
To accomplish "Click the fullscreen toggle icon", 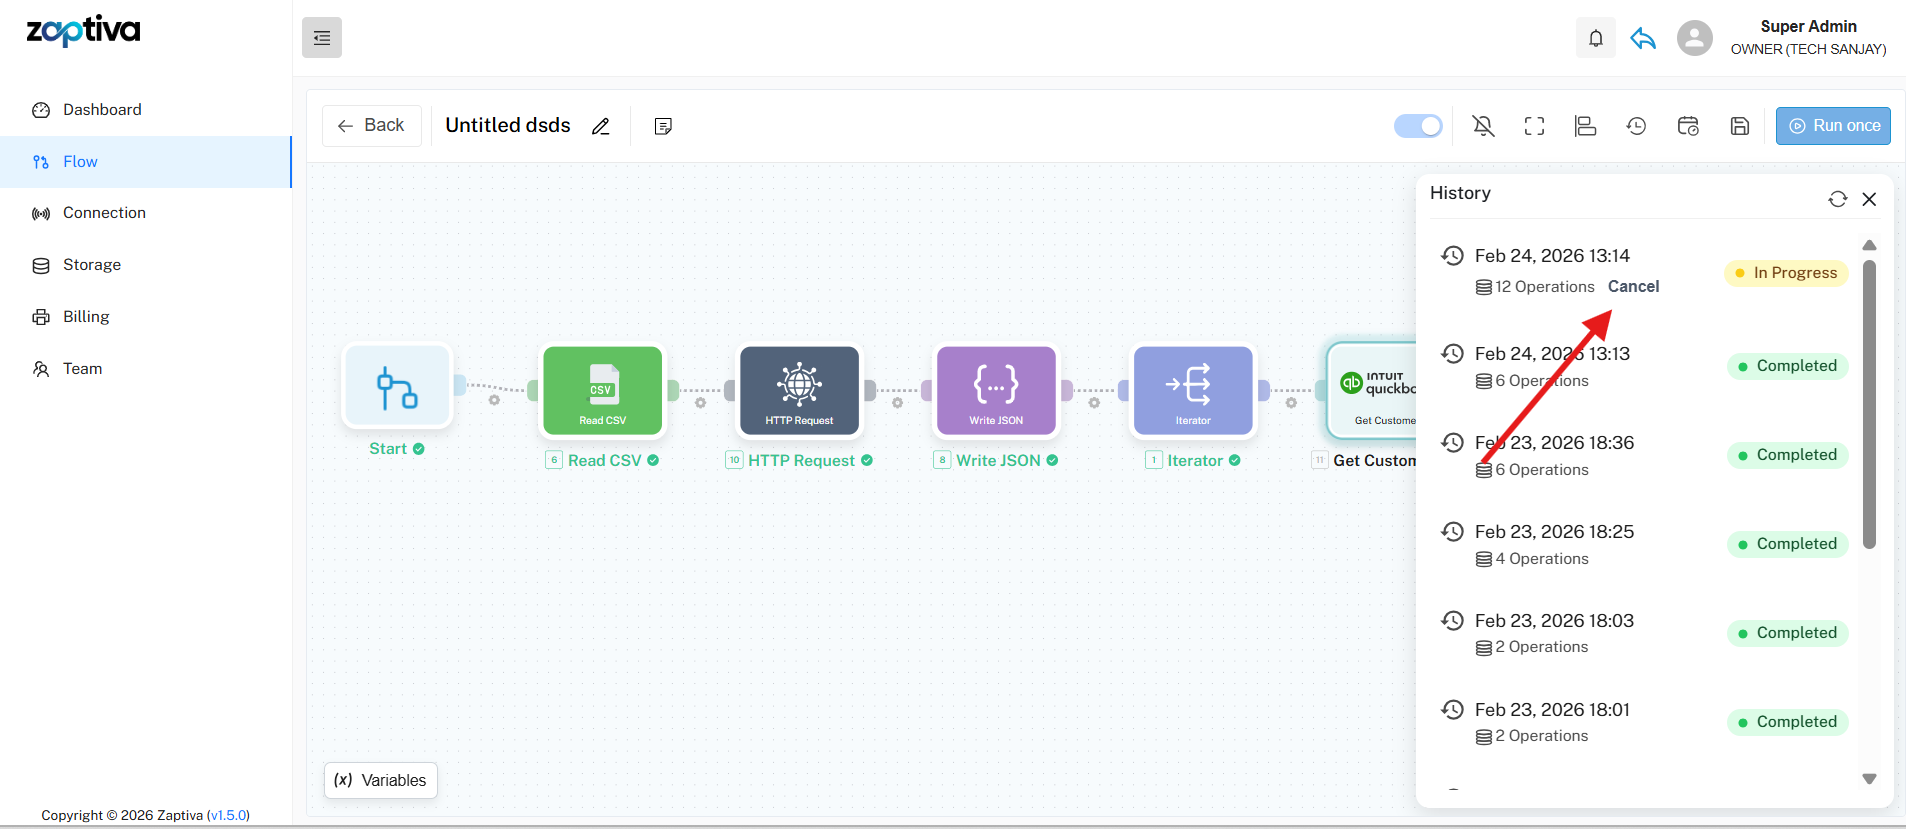I will [1534, 126].
